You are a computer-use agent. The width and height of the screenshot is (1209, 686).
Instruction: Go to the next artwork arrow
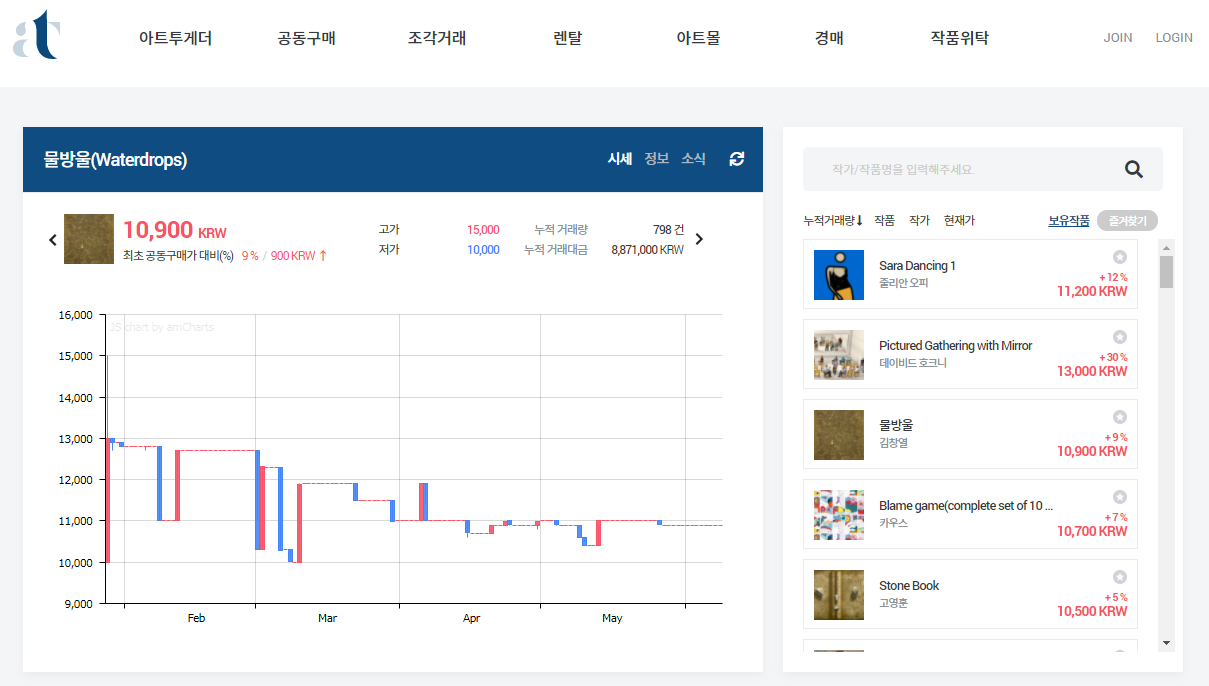pyautogui.click(x=699, y=239)
